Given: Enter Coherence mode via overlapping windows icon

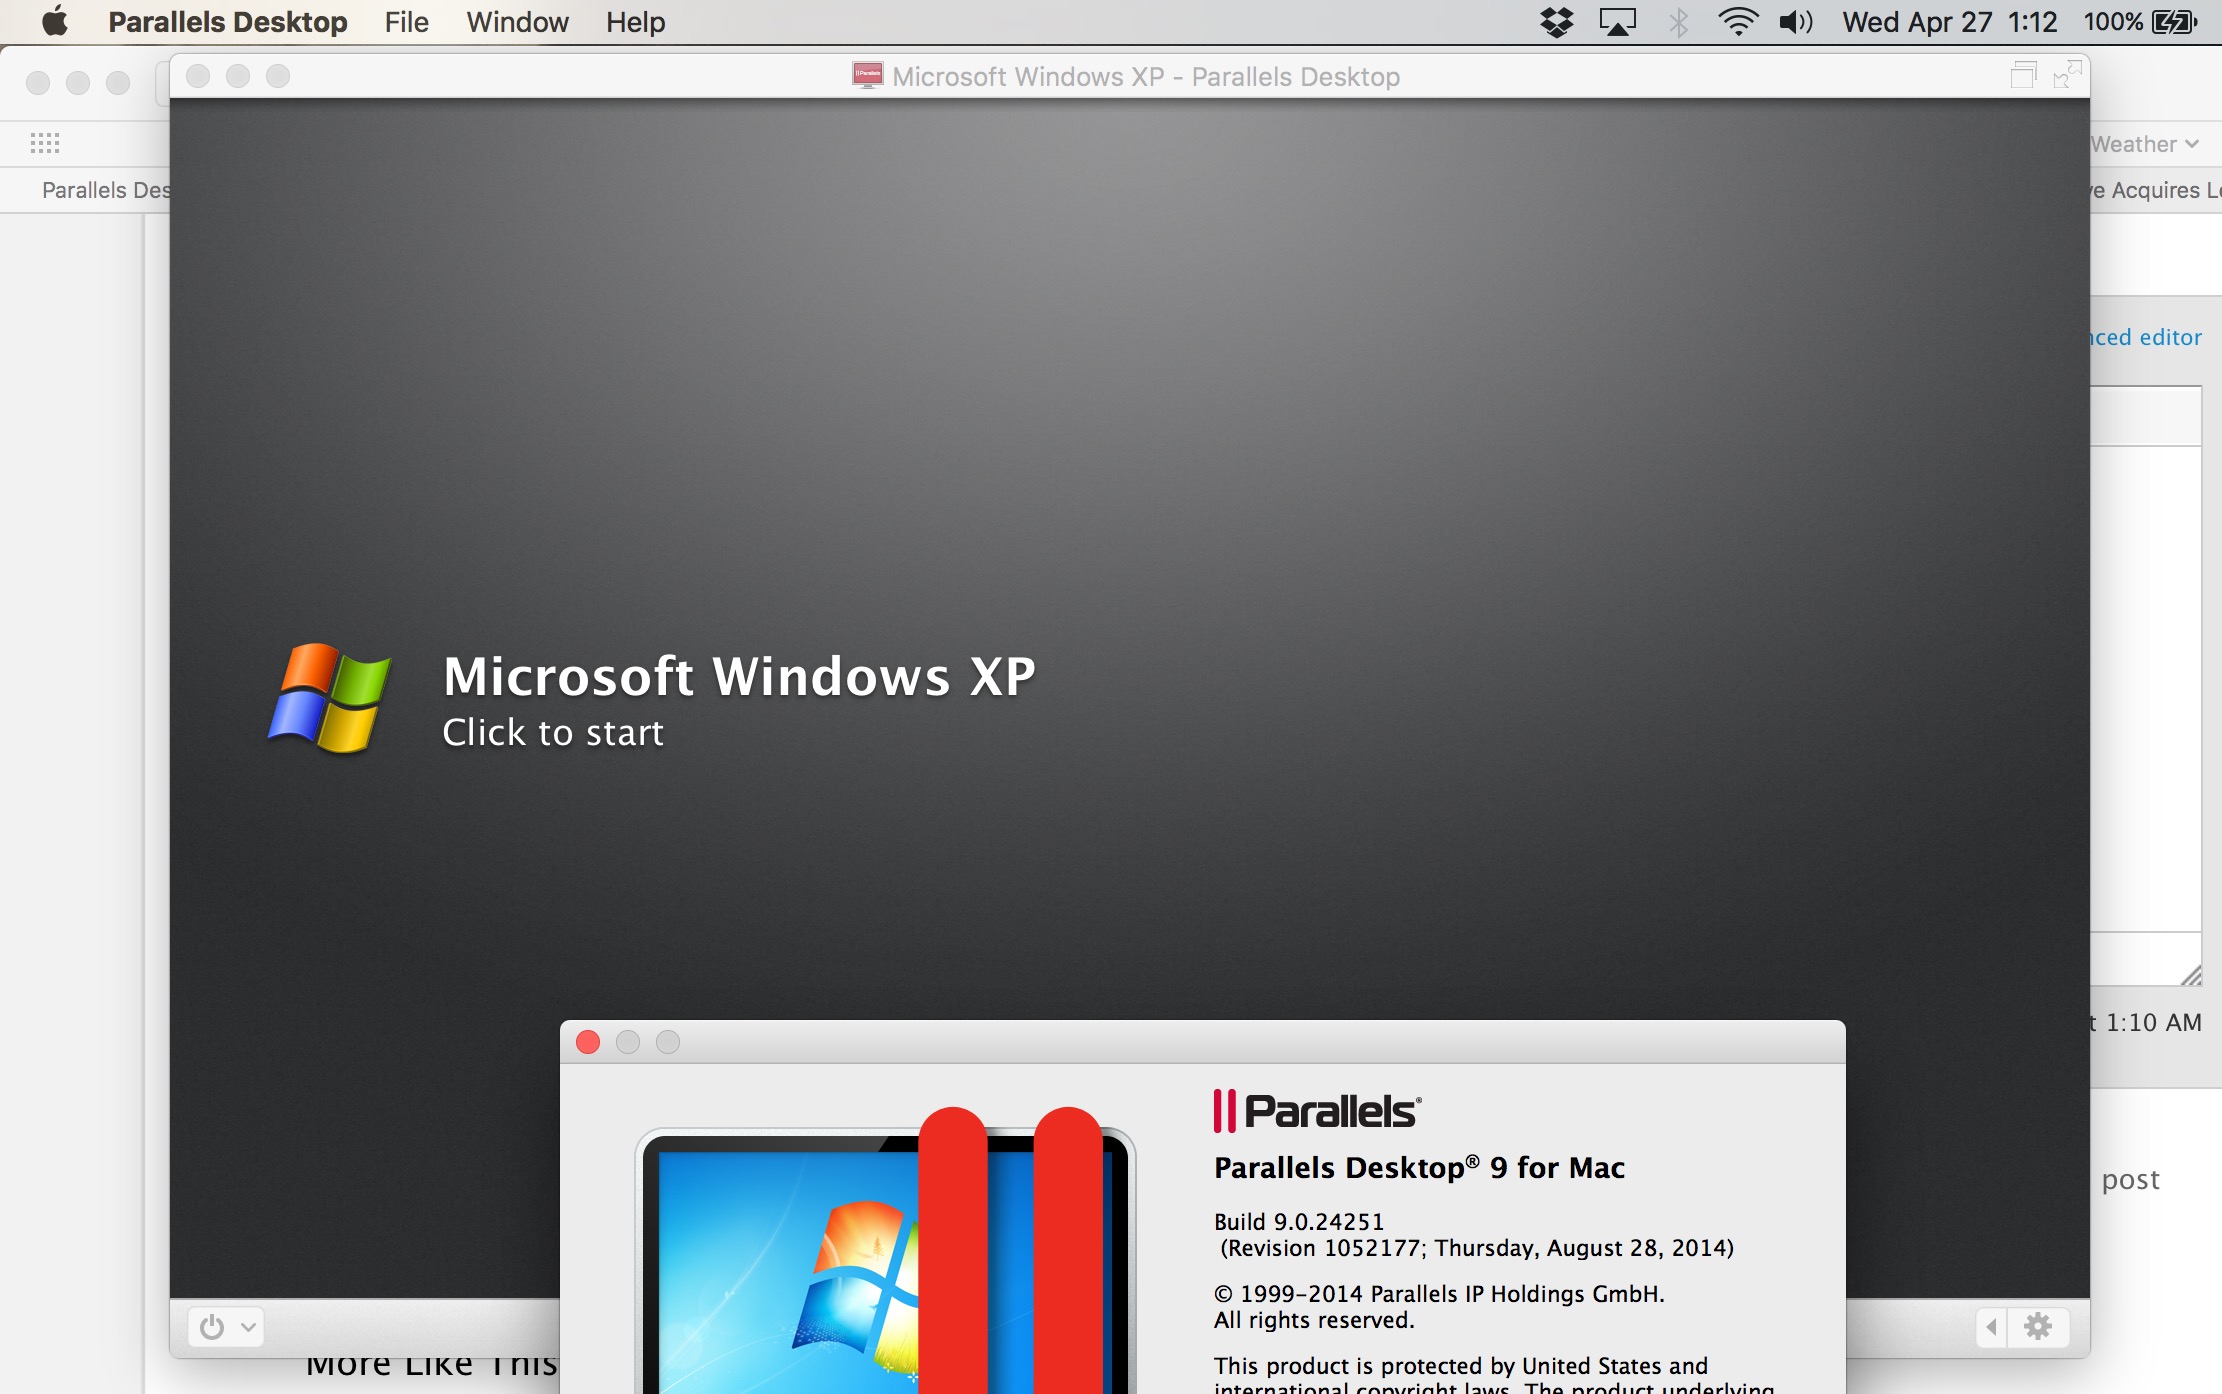Looking at the screenshot, I should click(2023, 76).
